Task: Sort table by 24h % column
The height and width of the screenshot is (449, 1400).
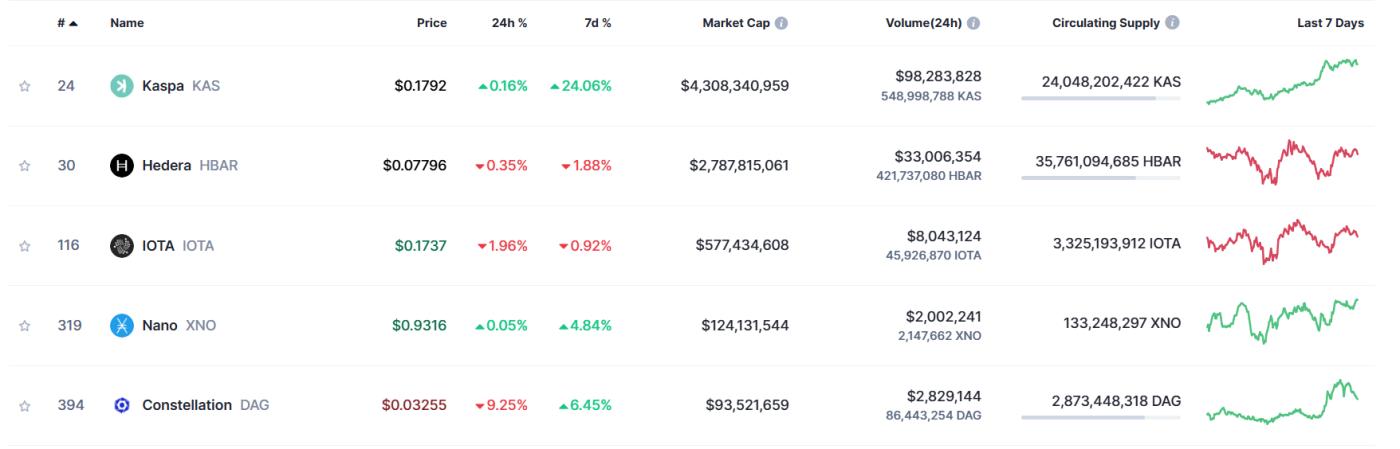Action: click(509, 23)
